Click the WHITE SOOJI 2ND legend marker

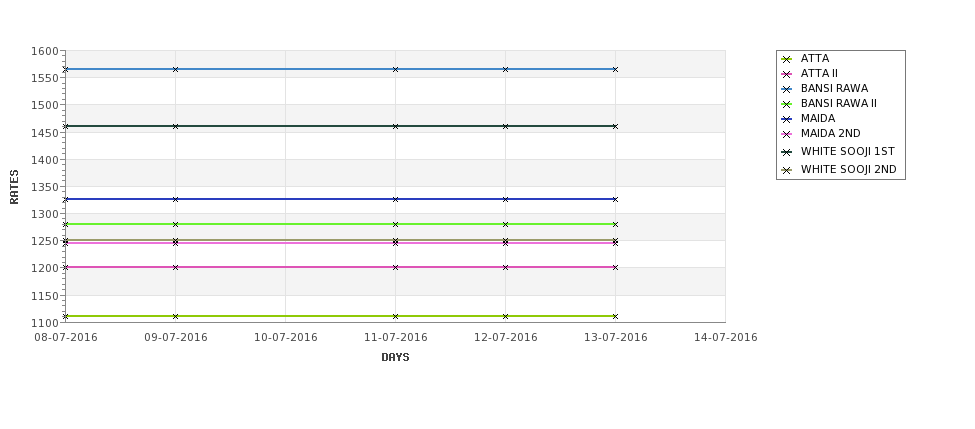[x=787, y=170]
